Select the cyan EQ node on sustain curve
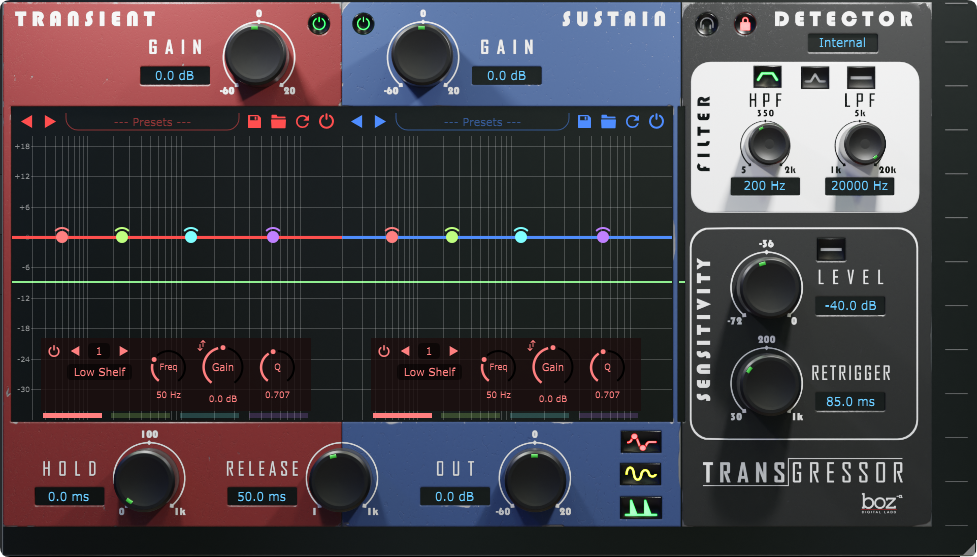Viewport: 977px width, 557px height. click(521, 236)
